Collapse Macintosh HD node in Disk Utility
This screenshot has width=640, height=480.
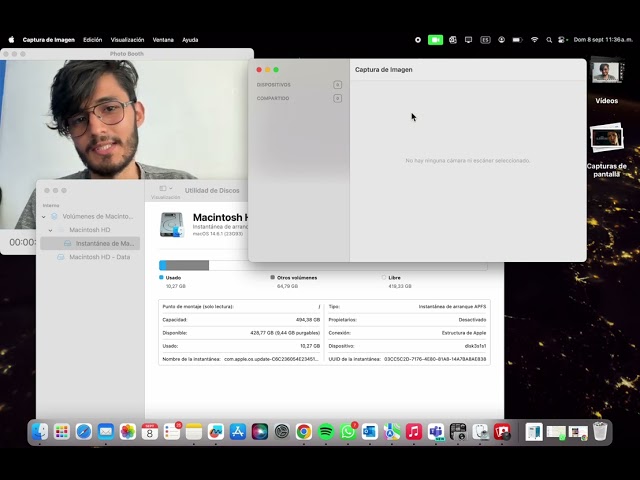coord(51,230)
